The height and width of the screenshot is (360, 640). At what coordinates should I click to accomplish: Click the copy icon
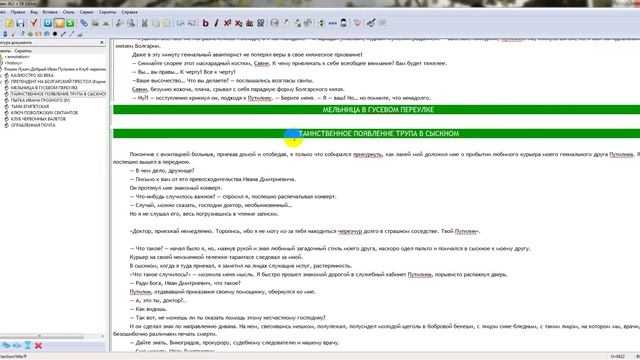[155, 23]
